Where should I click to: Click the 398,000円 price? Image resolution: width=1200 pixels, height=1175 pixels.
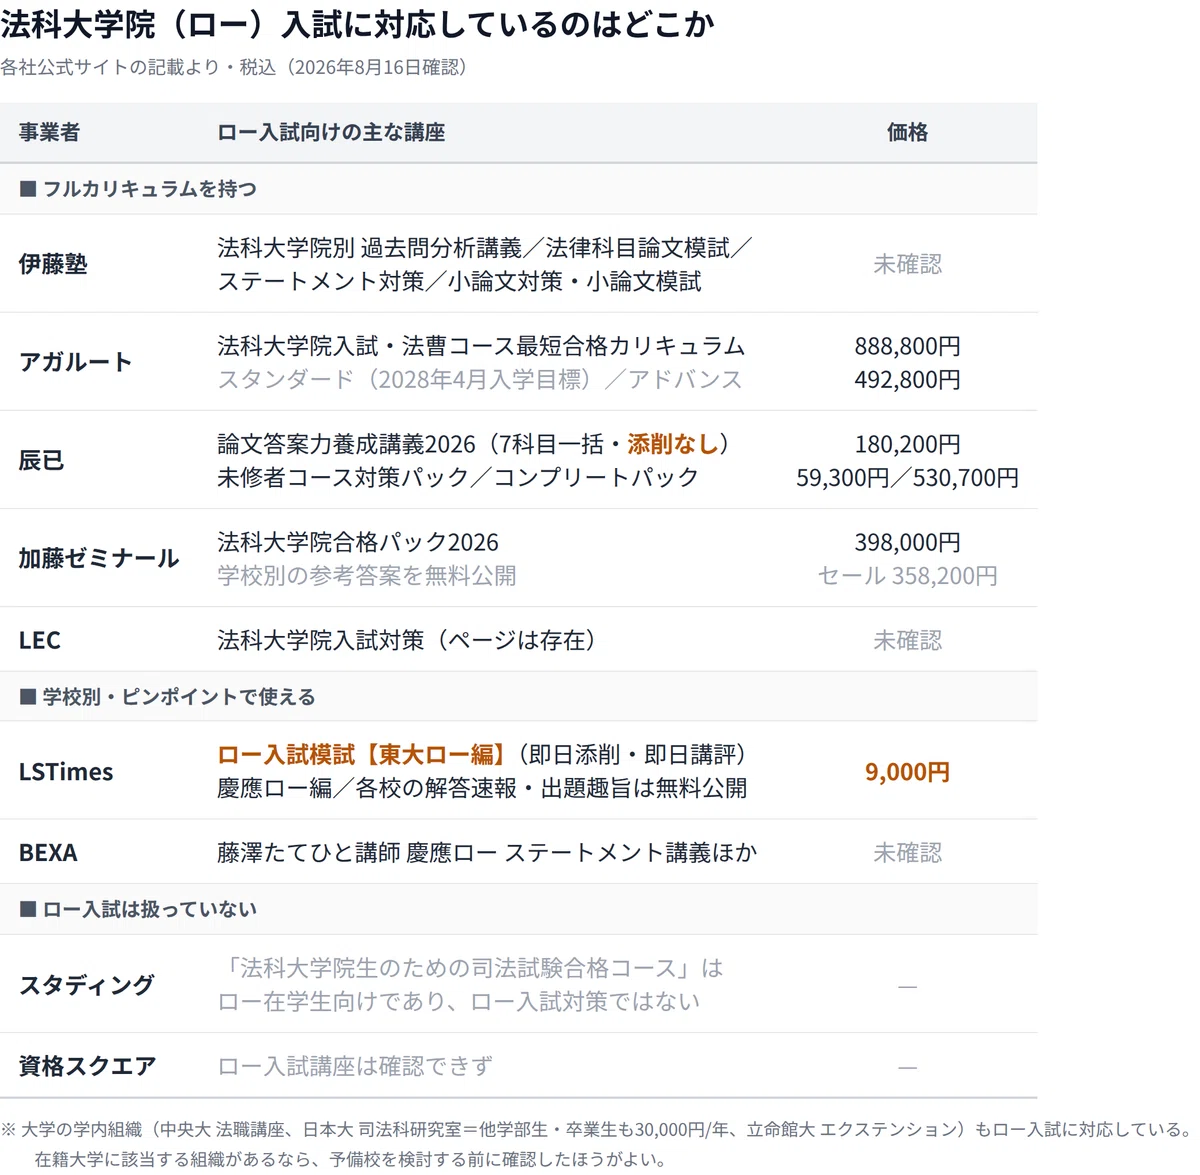pos(907,542)
